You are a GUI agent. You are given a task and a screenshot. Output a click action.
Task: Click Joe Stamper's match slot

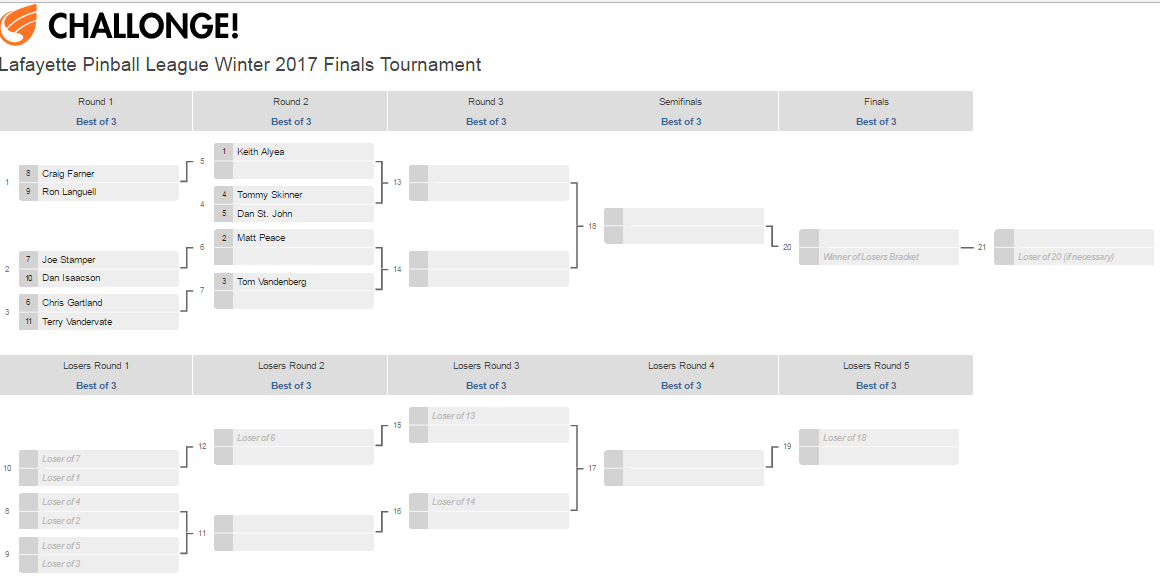pos(99,260)
